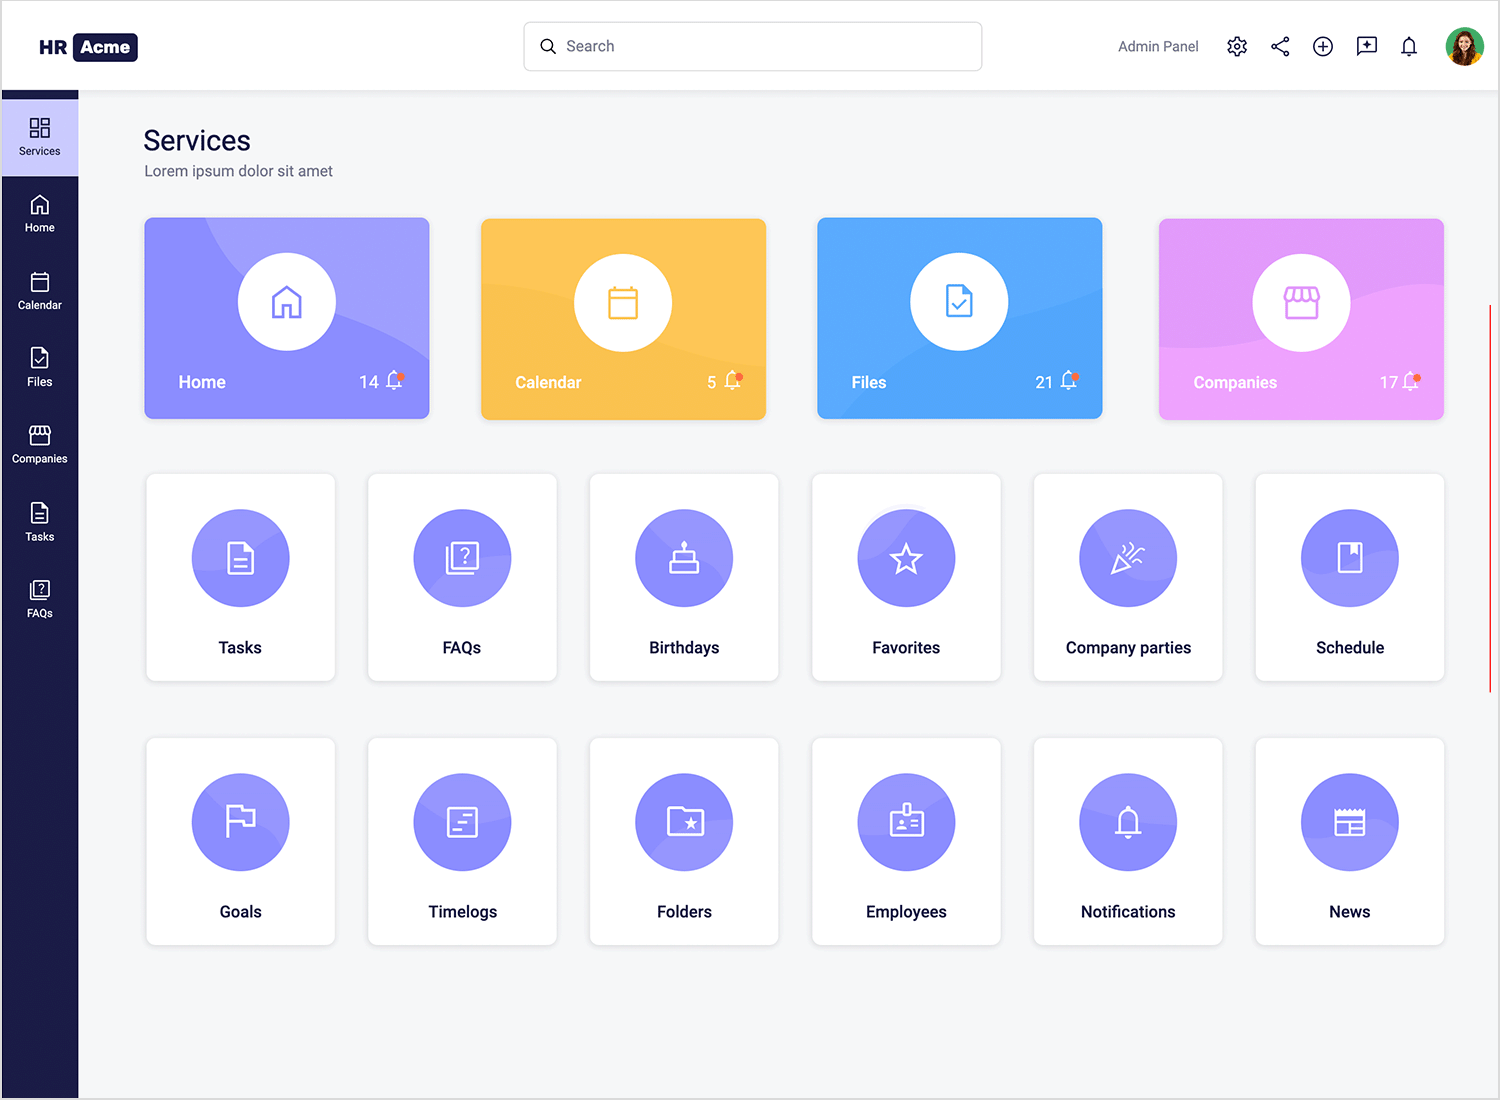The image size is (1500, 1100).
Task: Open the FAQs tile
Action: pos(462,577)
